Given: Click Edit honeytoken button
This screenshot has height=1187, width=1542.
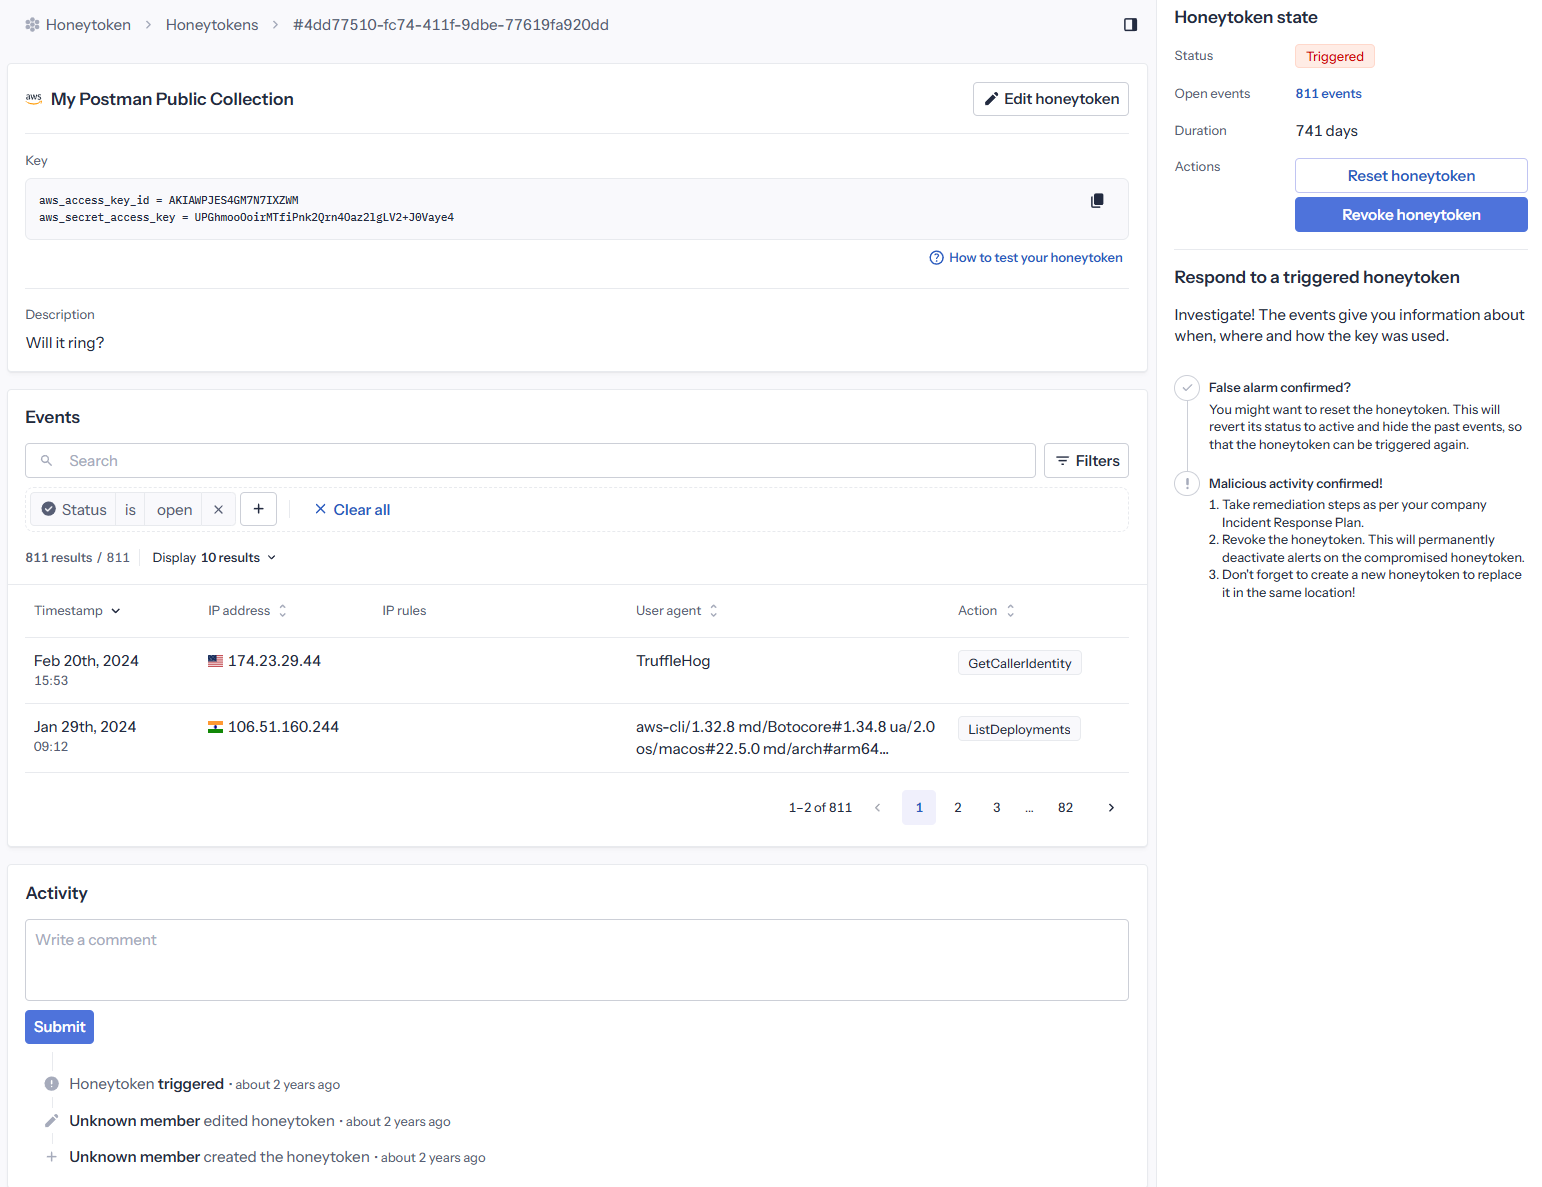Looking at the screenshot, I should click(x=1051, y=99).
